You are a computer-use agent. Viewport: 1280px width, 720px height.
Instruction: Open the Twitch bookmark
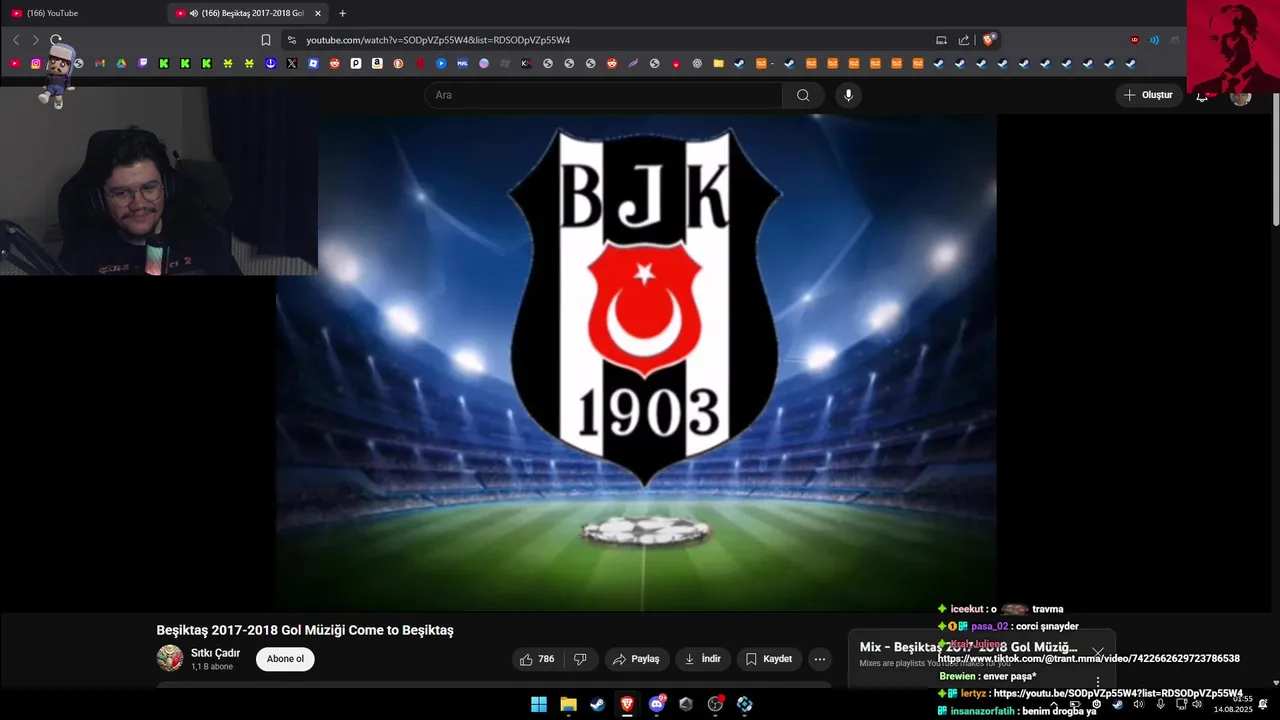pos(143,63)
